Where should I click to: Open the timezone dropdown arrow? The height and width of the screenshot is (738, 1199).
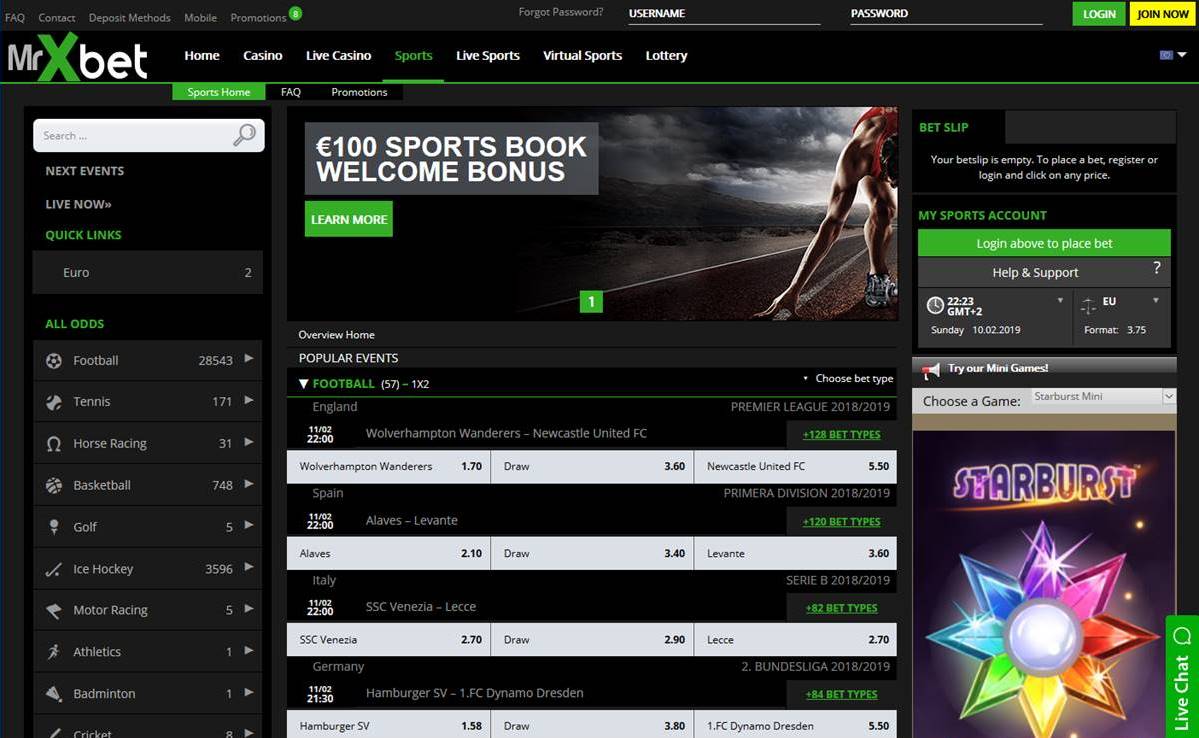pyautogui.click(x=1060, y=301)
